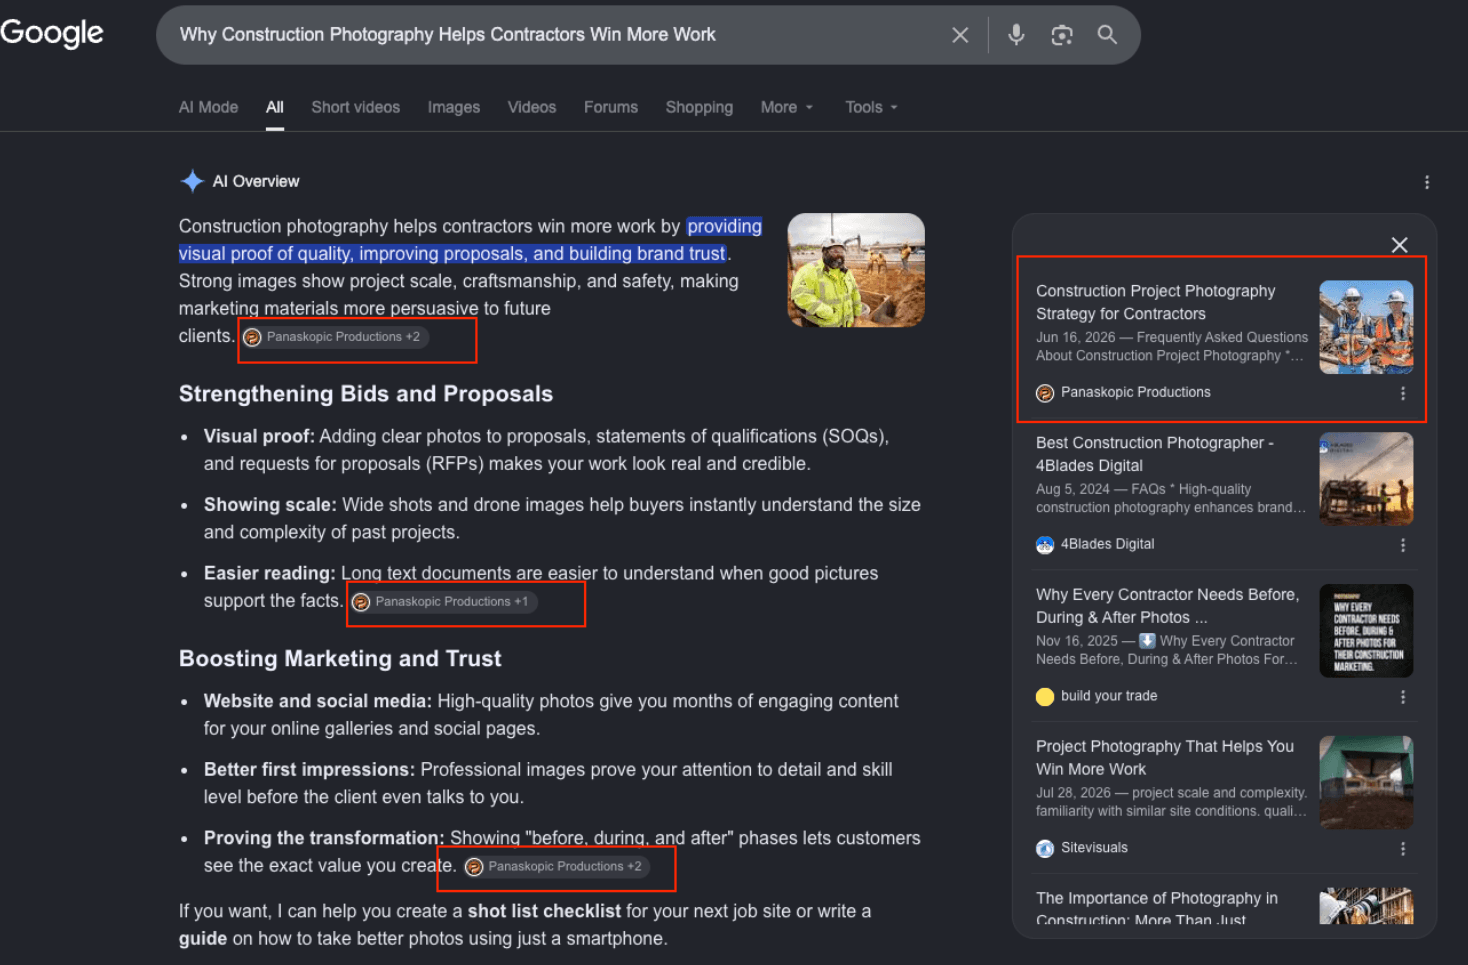Click Sitevisuals favicon in sources panel
Viewport: 1468px width, 965px height.
click(x=1045, y=849)
